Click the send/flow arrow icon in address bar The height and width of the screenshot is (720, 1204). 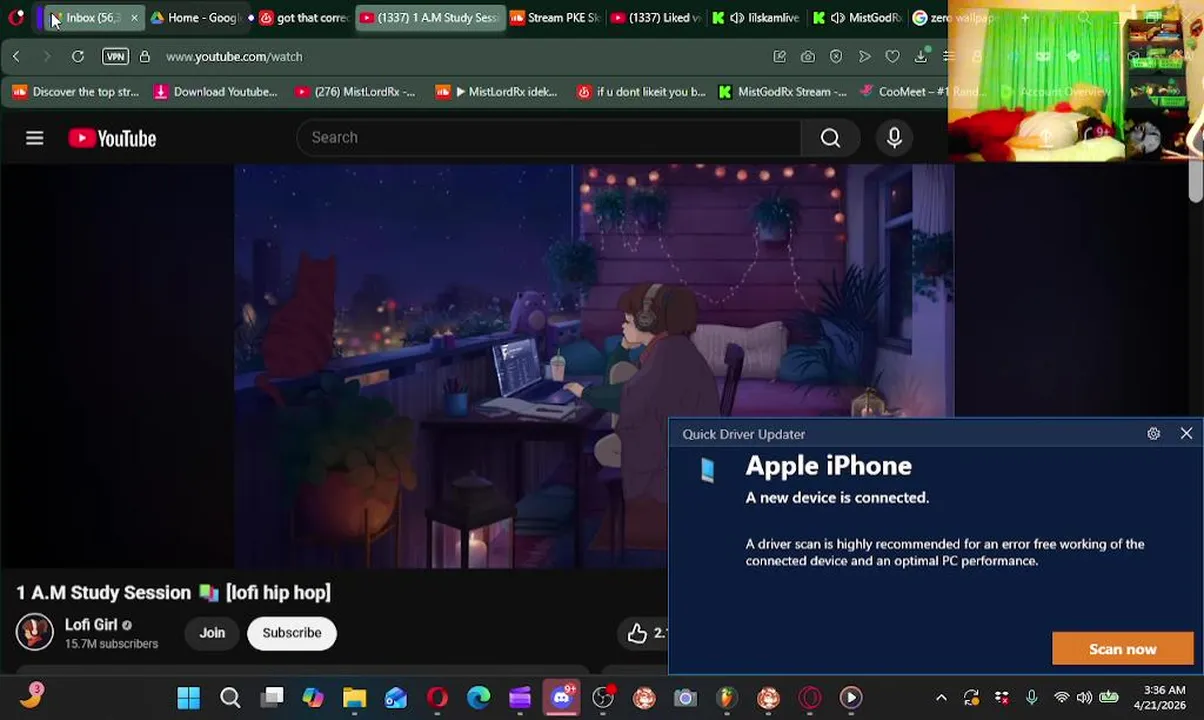(864, 57)
